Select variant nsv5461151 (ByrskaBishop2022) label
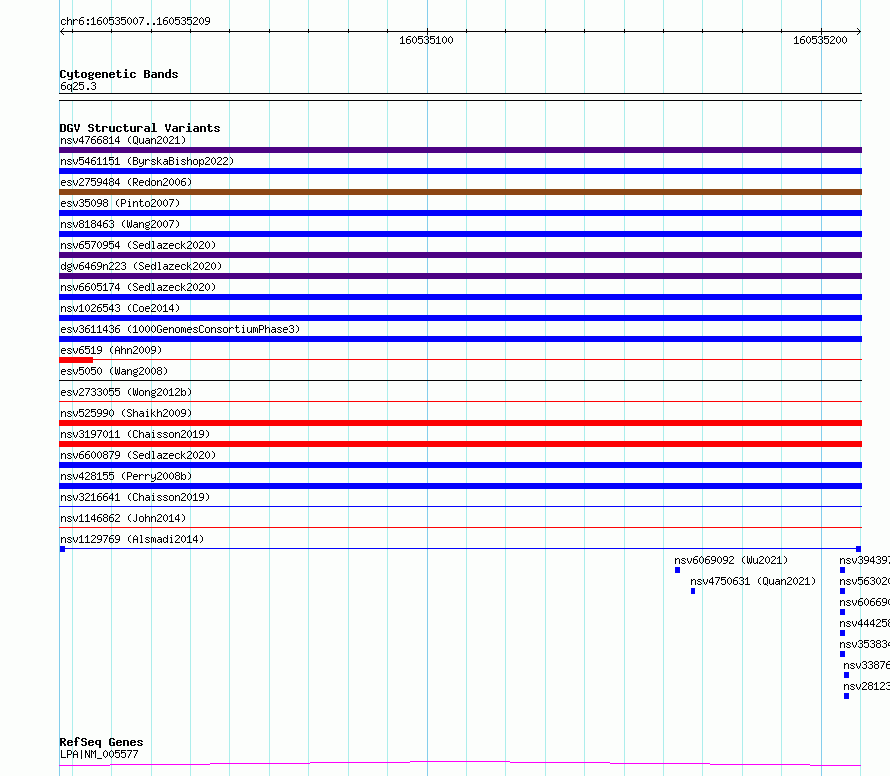This screenshot has width=890, height=776. (147, 161)
